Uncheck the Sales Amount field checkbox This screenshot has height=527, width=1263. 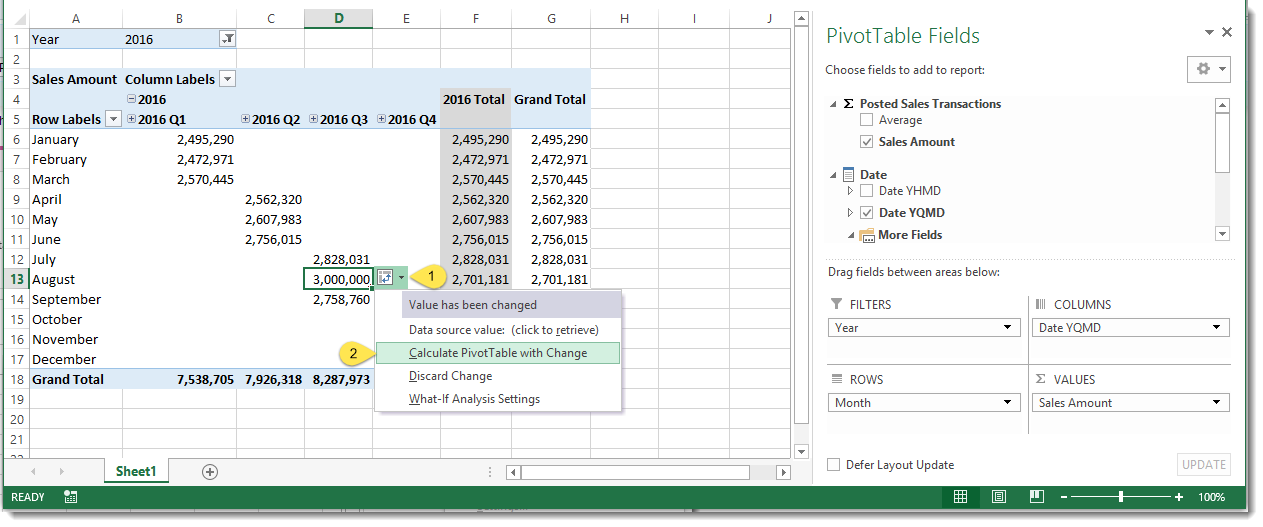tap(866, 142)
